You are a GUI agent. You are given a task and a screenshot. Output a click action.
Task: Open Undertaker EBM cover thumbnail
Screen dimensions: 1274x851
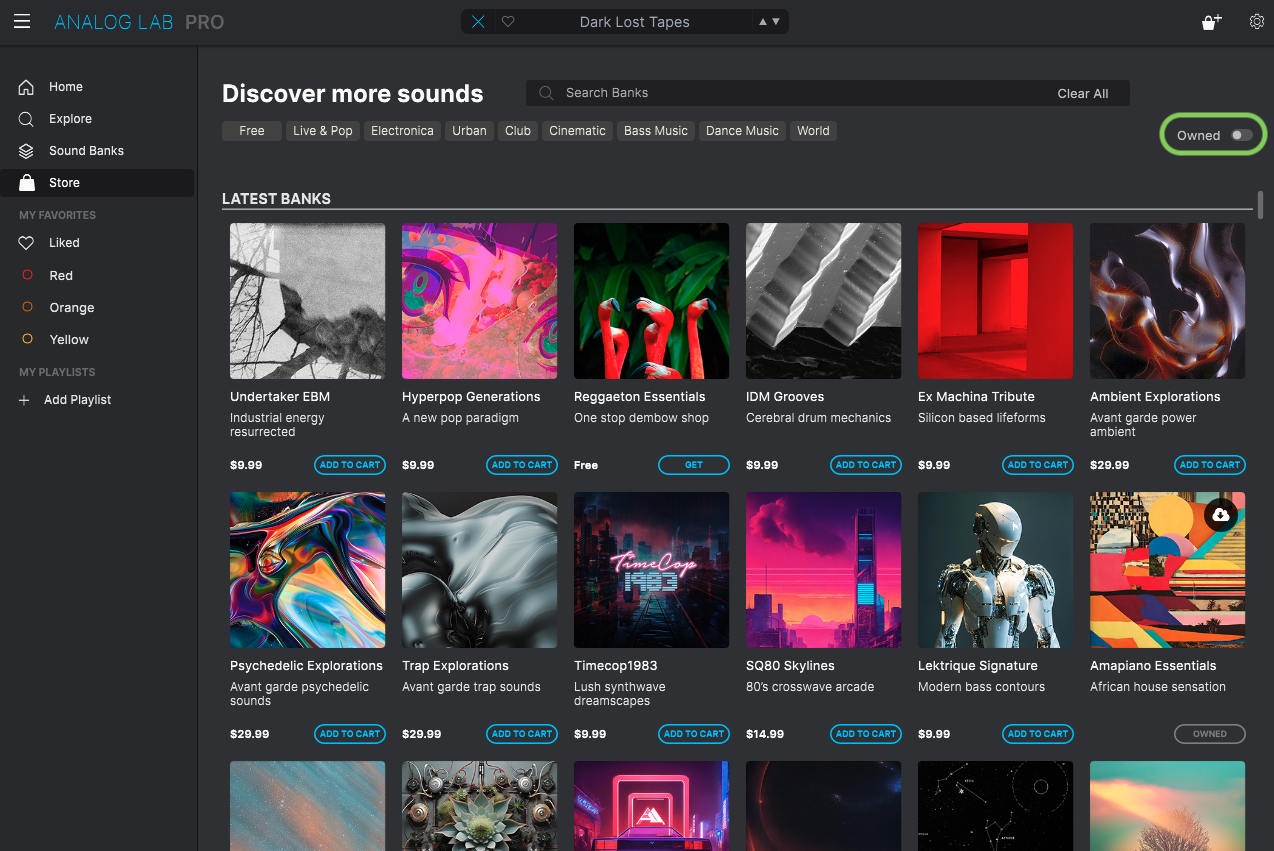pyautogui.click(x=308, y=301)
